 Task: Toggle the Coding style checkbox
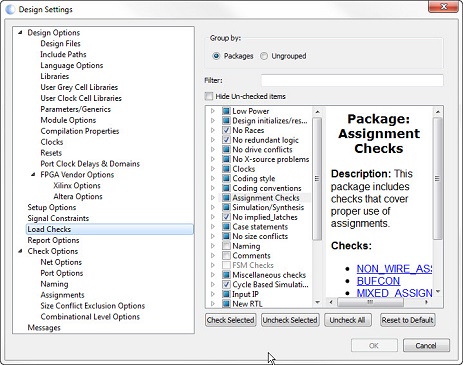[x=226, y=178]
